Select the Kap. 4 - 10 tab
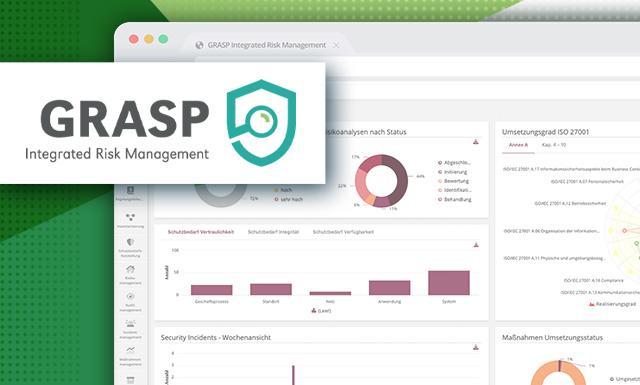Image resolution: width=640 pixels, height=385 pixels. click(x=553, y=145)
